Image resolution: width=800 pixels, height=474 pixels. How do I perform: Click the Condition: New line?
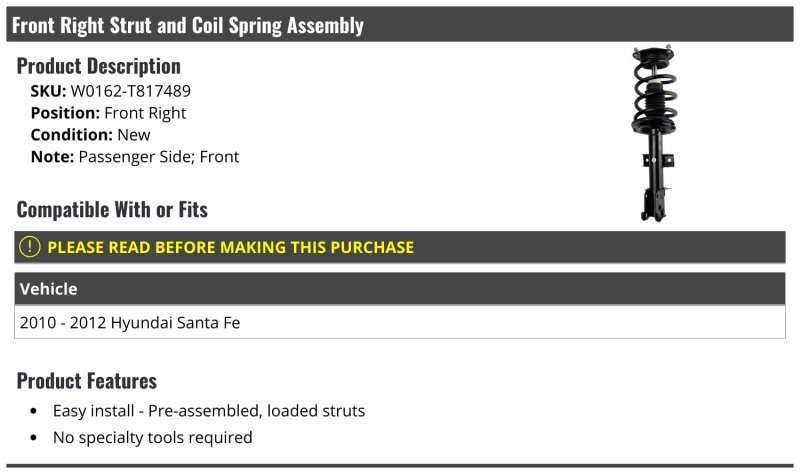pyautogui.click(x=90, y=135)
